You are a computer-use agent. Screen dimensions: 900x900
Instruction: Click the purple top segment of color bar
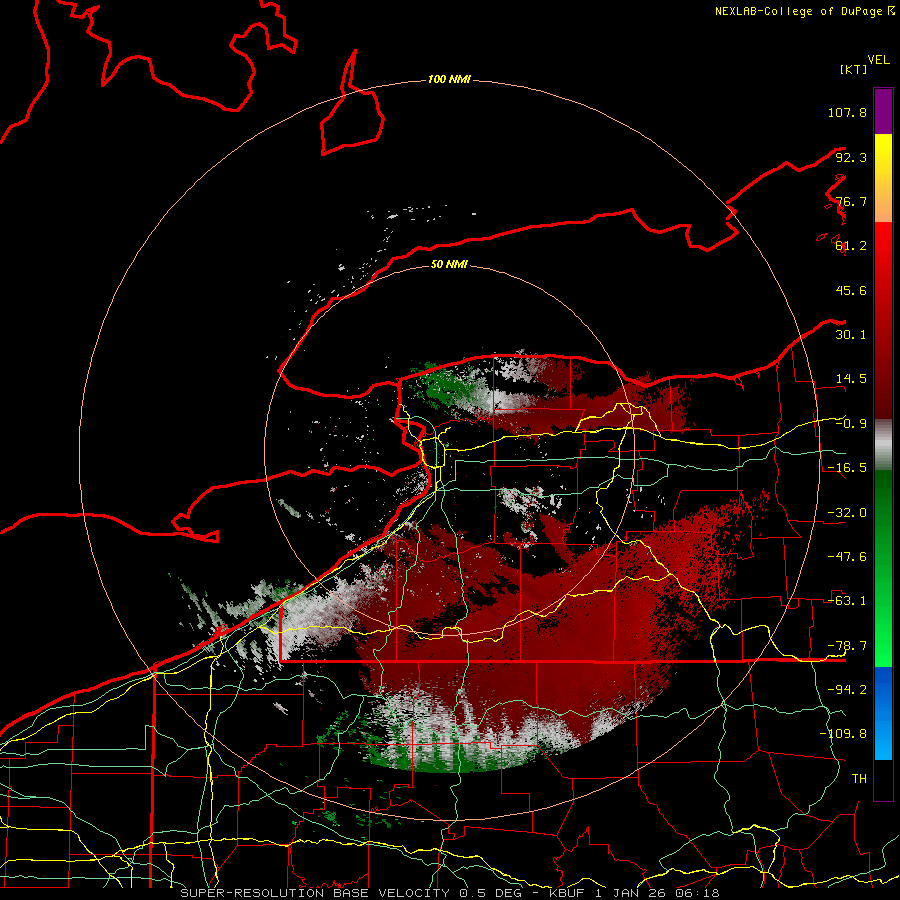pyautogui.click(x=883, y=111)
